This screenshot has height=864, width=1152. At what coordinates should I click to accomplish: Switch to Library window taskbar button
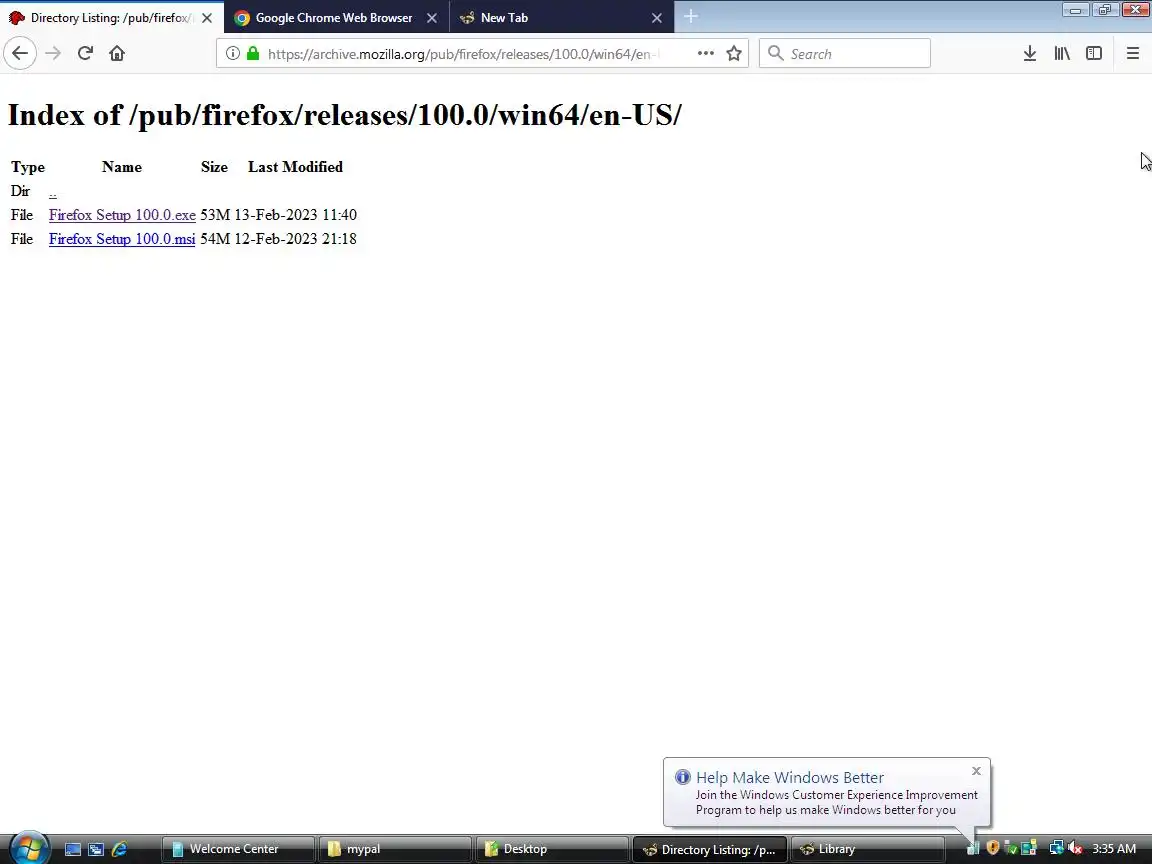pos(867,849)
